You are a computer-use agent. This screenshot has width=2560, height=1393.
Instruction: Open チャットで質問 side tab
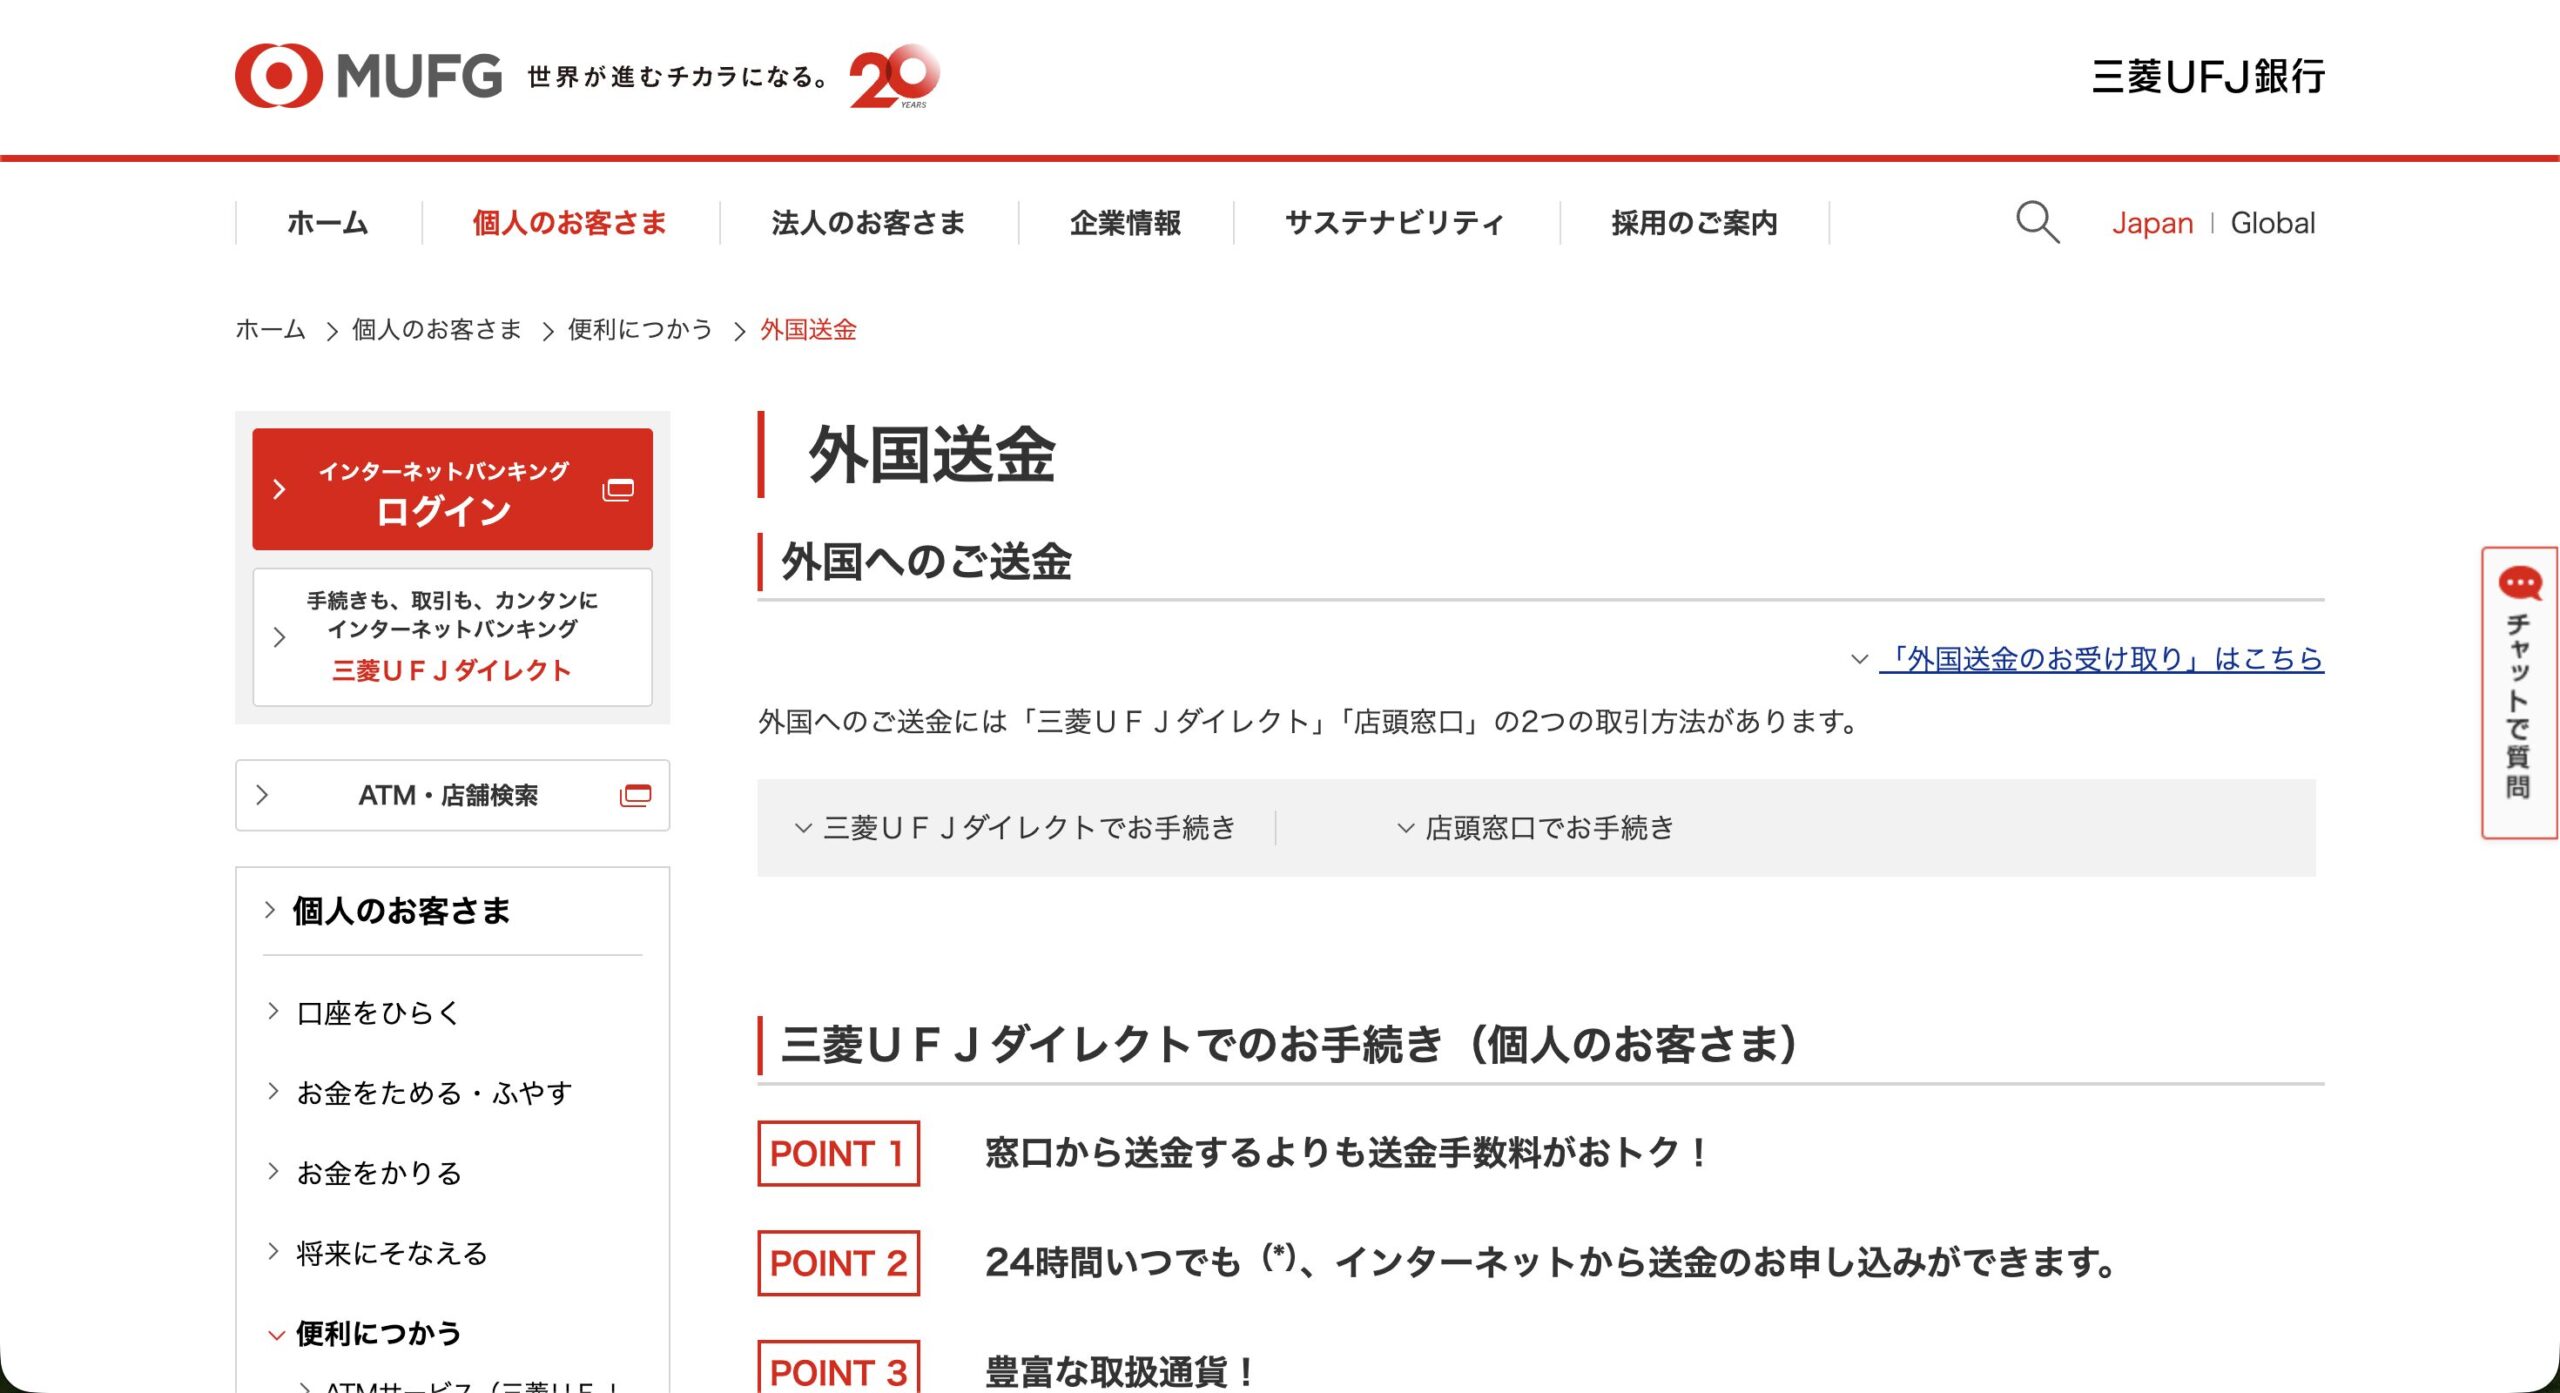pyautogui.click(x=2519, y=692)
